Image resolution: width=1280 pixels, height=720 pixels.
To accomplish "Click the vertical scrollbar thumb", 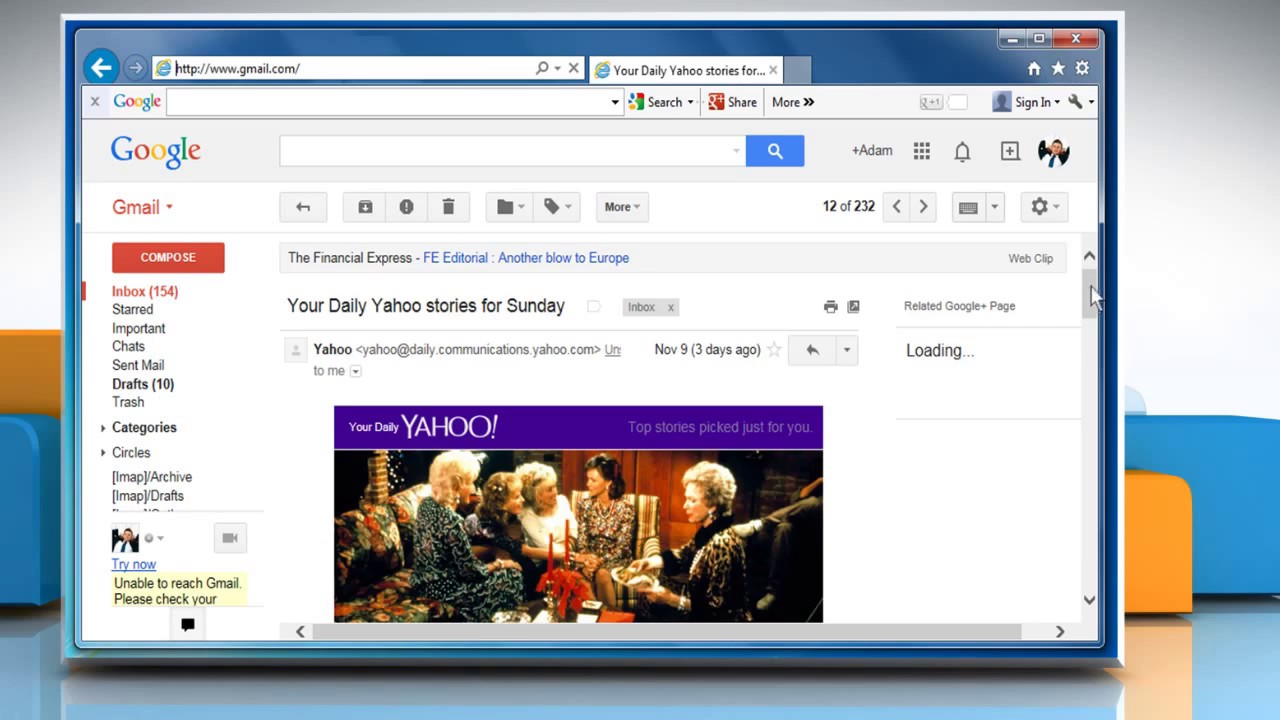I will pos(1089,294).
